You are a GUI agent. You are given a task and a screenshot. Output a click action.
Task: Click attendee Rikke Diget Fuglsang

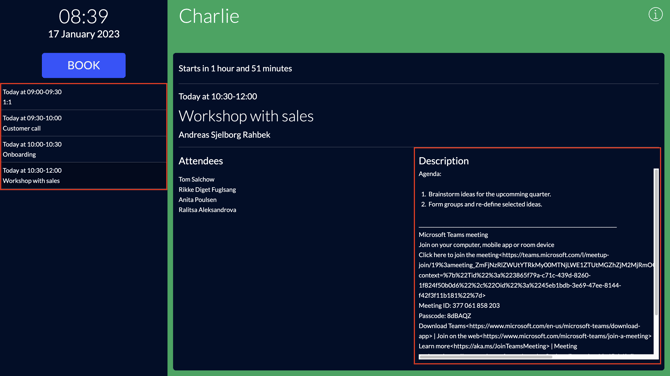click(207, 189)
